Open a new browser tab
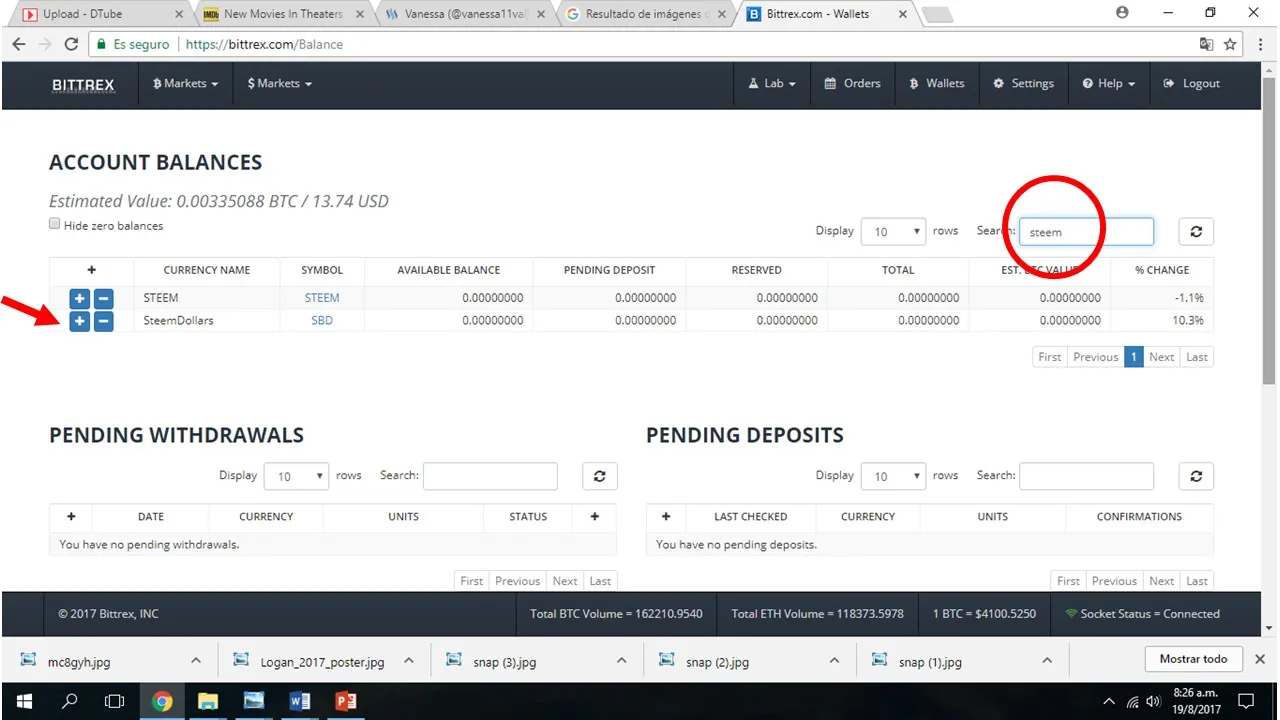The height and width of the screenshot is (720, 1280). 937,15
